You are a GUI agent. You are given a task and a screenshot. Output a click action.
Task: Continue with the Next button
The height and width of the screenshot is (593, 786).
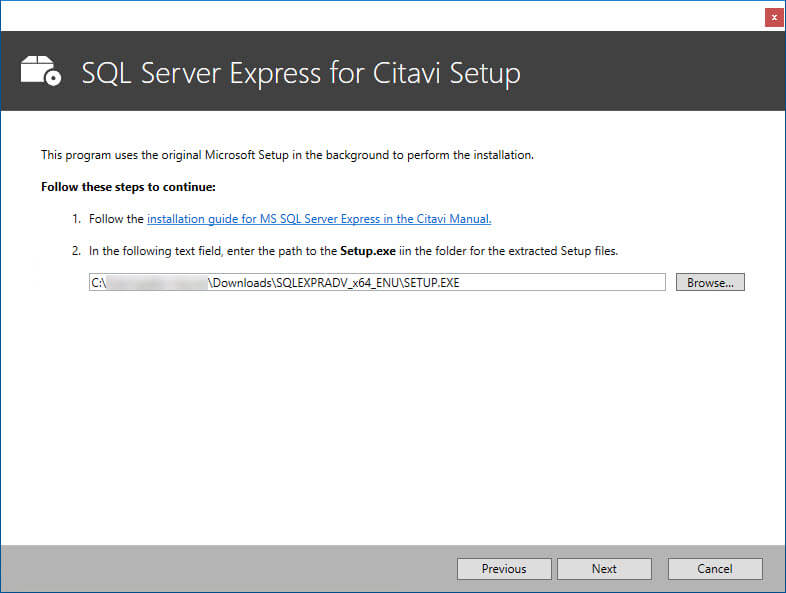tap(604, 569)
